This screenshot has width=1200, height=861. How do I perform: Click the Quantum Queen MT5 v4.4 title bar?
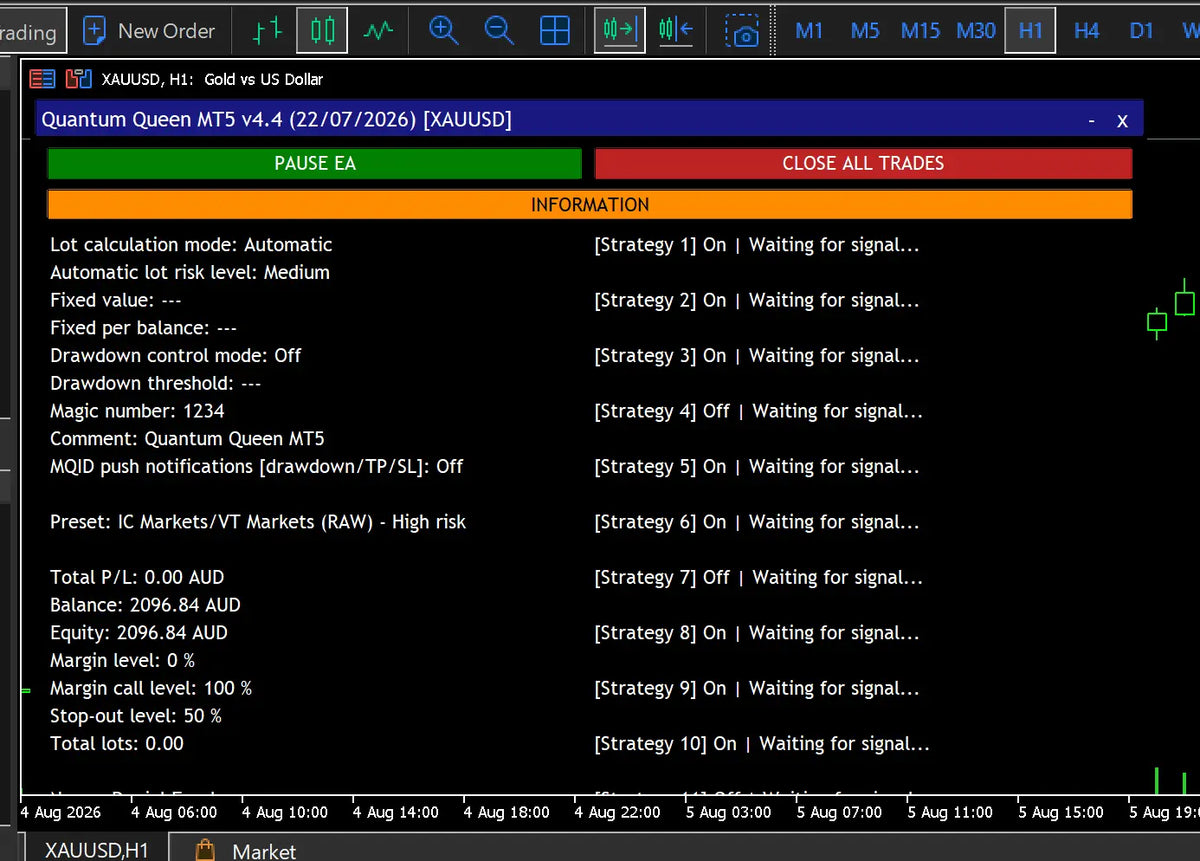click(x=590, y=120)
